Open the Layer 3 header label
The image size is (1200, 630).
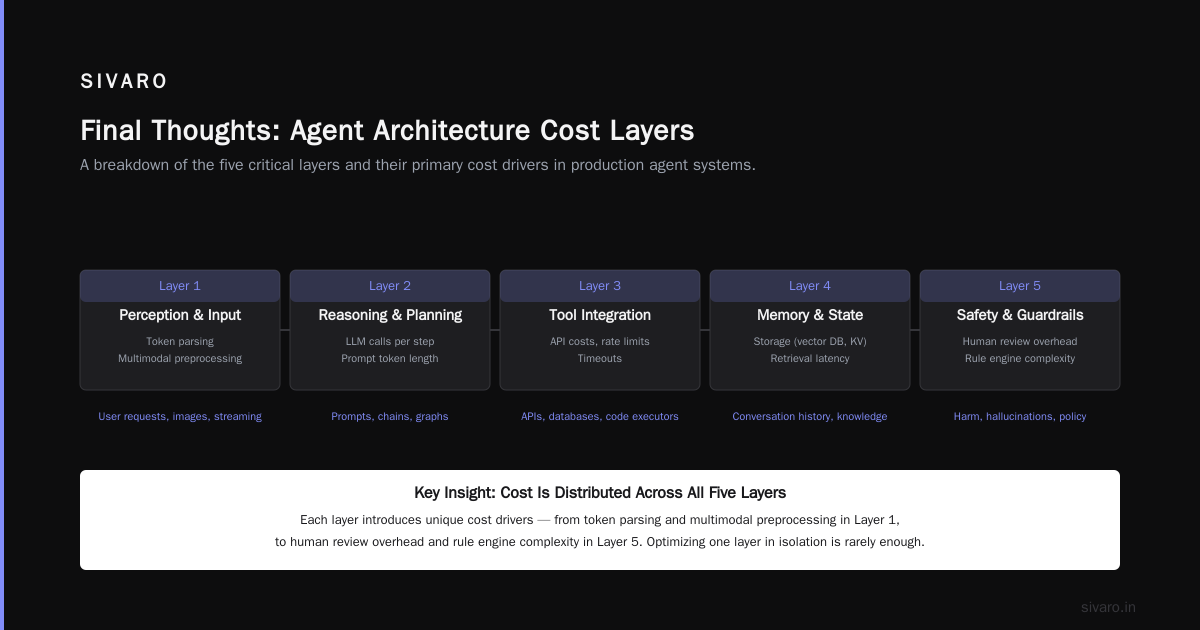[x=600, y=286]
